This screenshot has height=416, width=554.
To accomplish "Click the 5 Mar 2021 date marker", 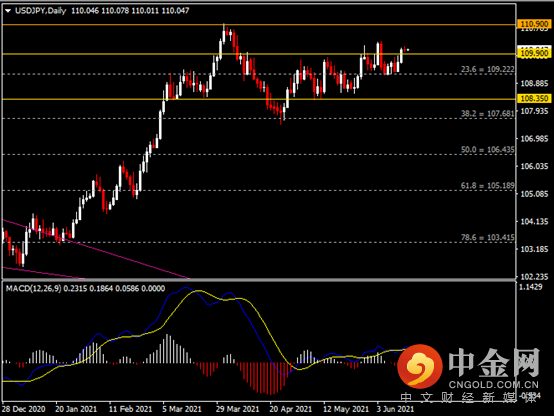I will coord(182,409).
